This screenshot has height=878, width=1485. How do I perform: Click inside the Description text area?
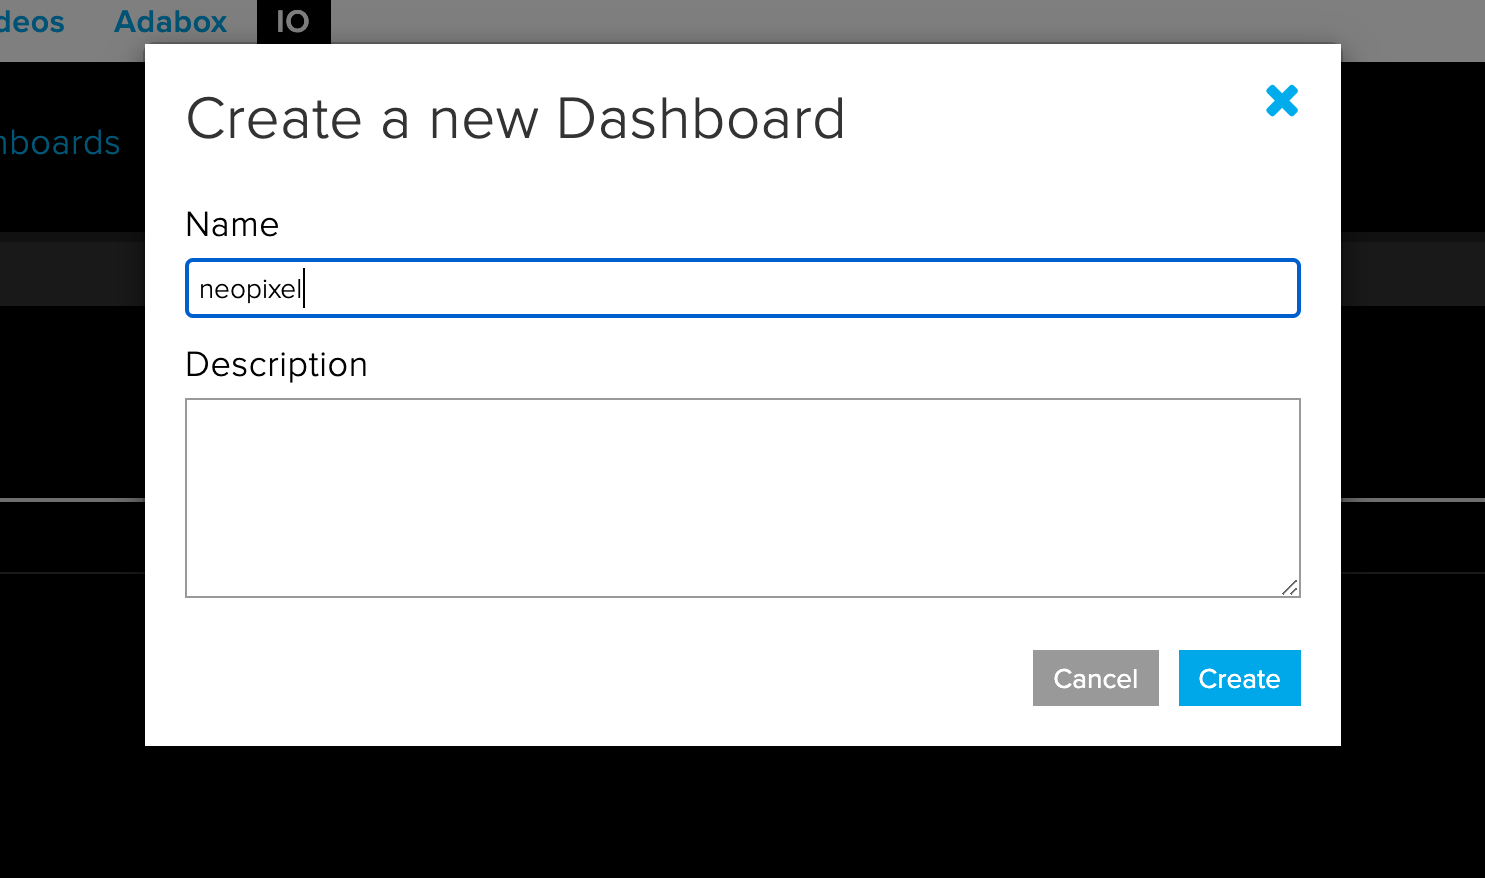742,498
